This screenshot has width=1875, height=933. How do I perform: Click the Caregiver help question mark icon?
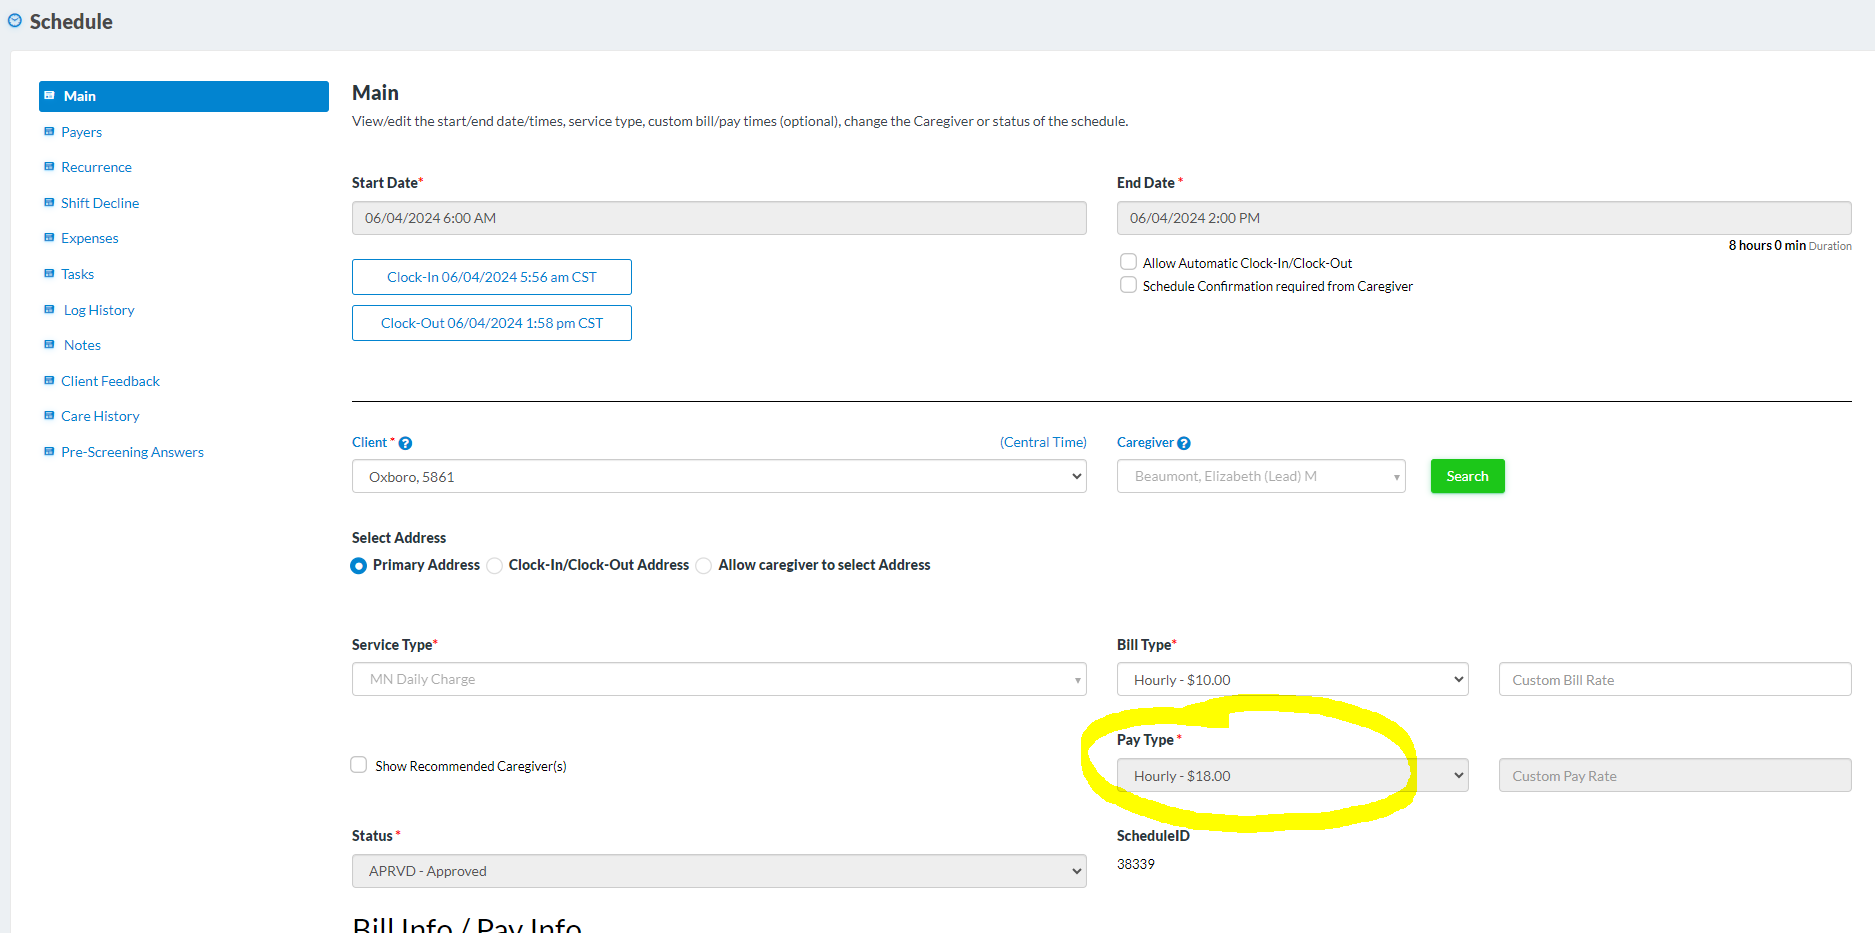[1184, 443]
